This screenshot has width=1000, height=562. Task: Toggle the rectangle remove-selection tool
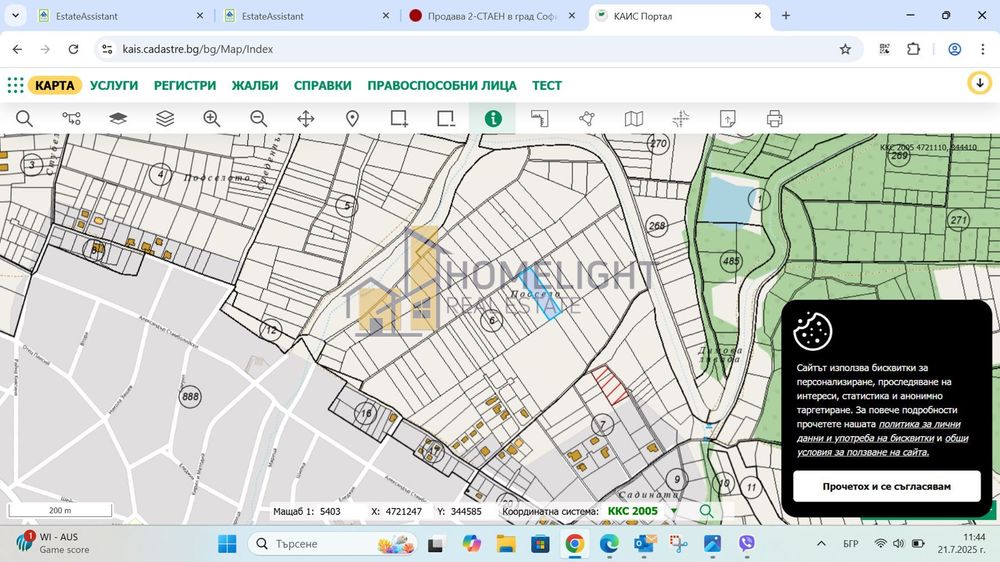(446, 118)
